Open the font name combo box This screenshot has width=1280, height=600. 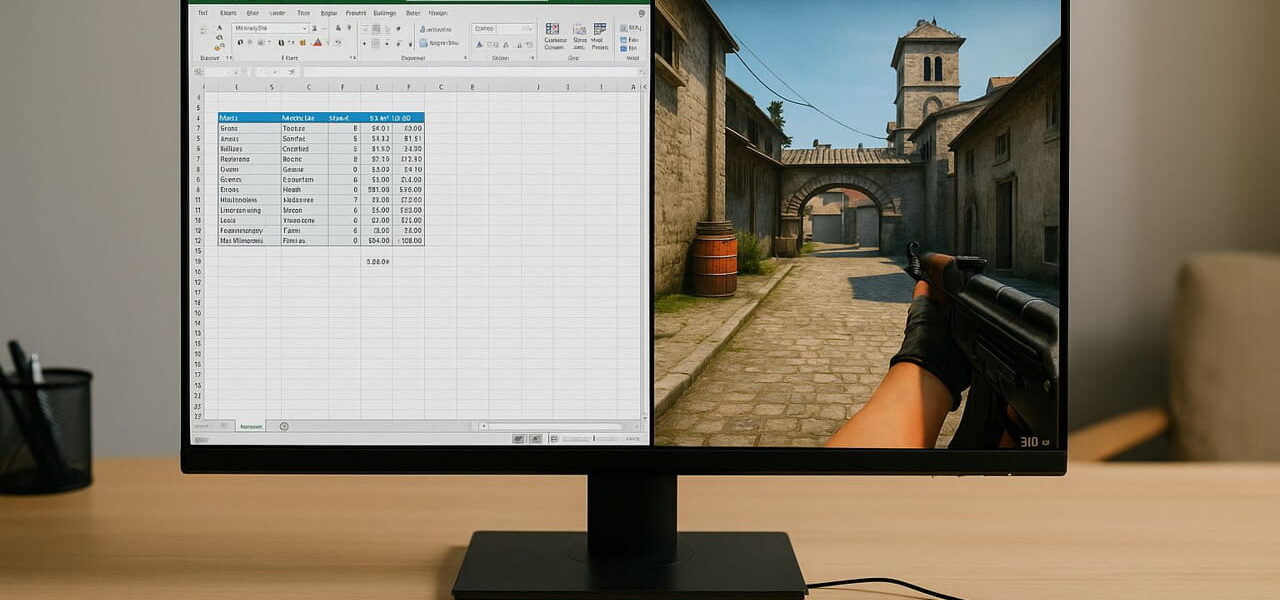[270, 28]
